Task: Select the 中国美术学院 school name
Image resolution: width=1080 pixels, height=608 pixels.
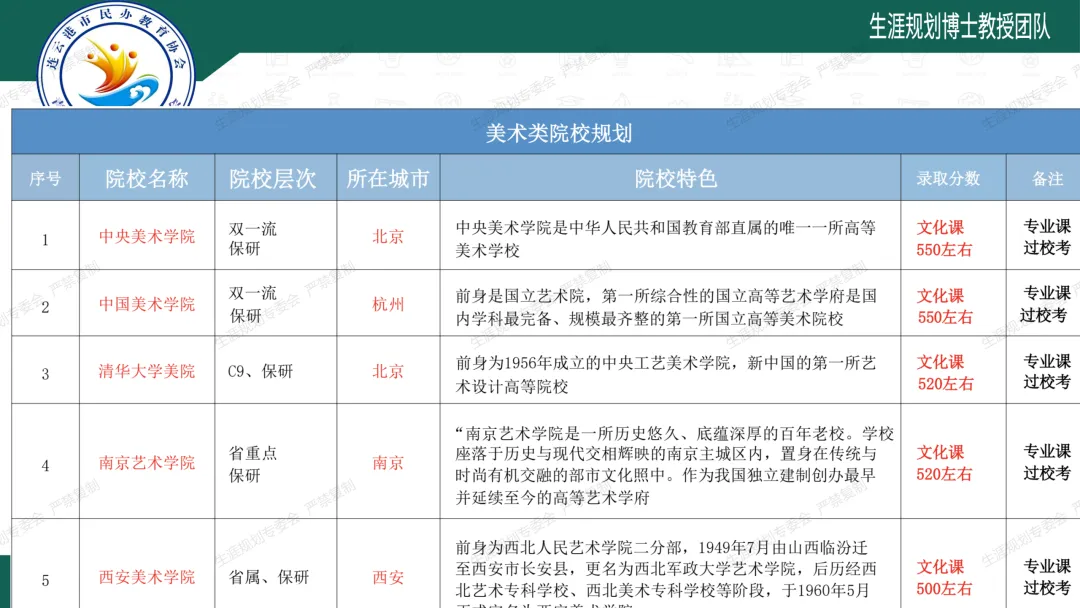Action: click(x=147, y=304)
